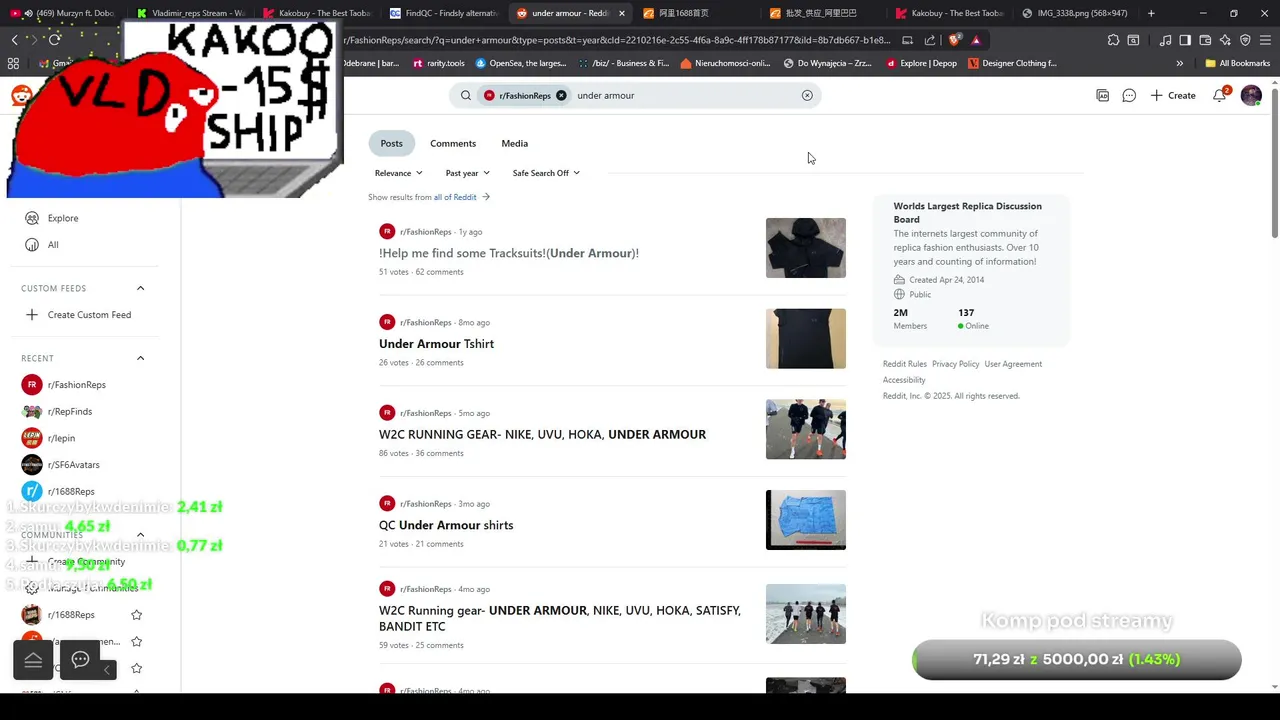Toggle the browser sidebar panel icon
The width and height of the screenshot is (1280, 720).
[x=1185, y=40]
